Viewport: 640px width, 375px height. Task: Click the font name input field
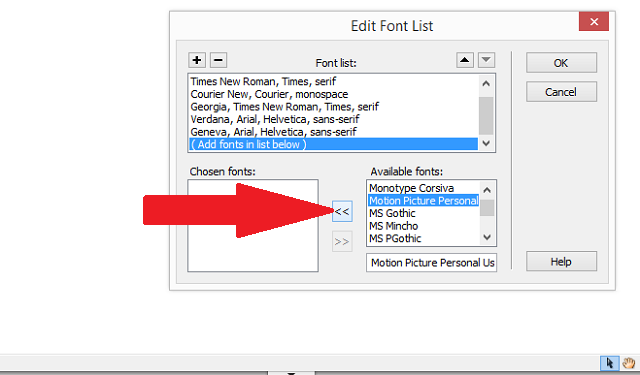[x=431, y=263]
